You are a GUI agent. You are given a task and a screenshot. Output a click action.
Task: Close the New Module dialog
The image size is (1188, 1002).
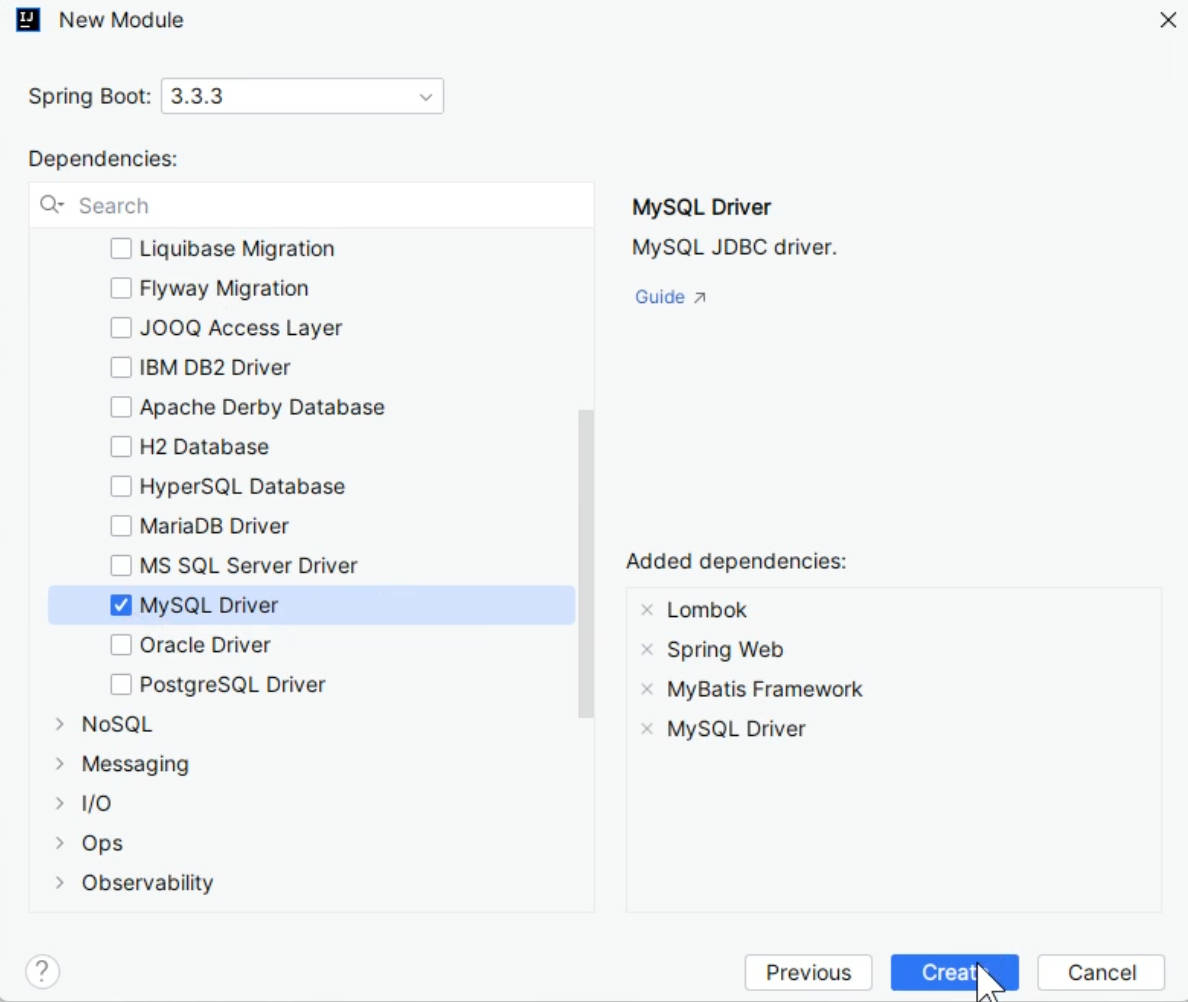[1167, 20]
